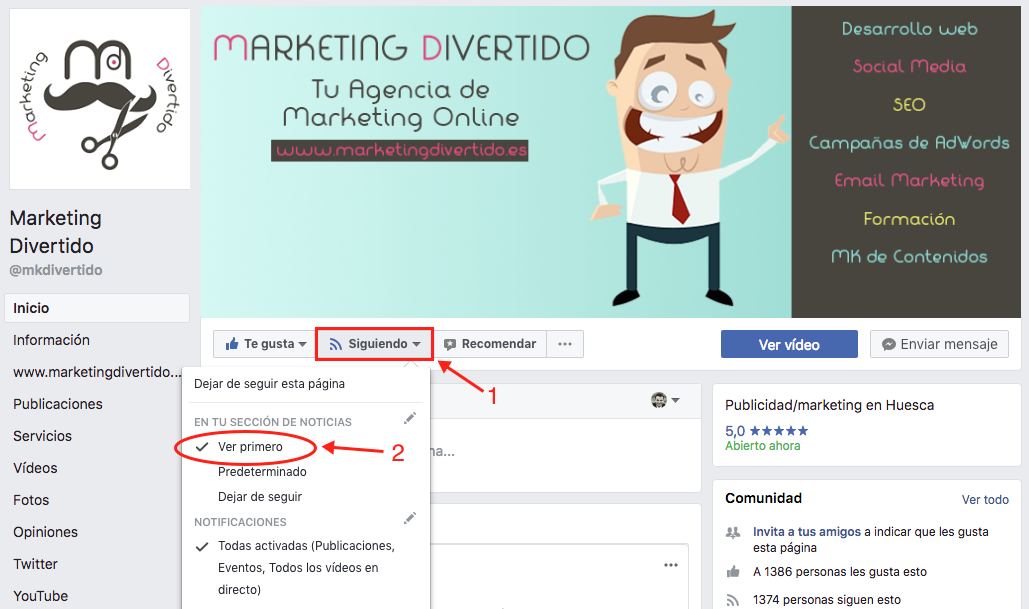
Task: Choose Dejar de seguir esta página
Action: (x=269, y=383)
